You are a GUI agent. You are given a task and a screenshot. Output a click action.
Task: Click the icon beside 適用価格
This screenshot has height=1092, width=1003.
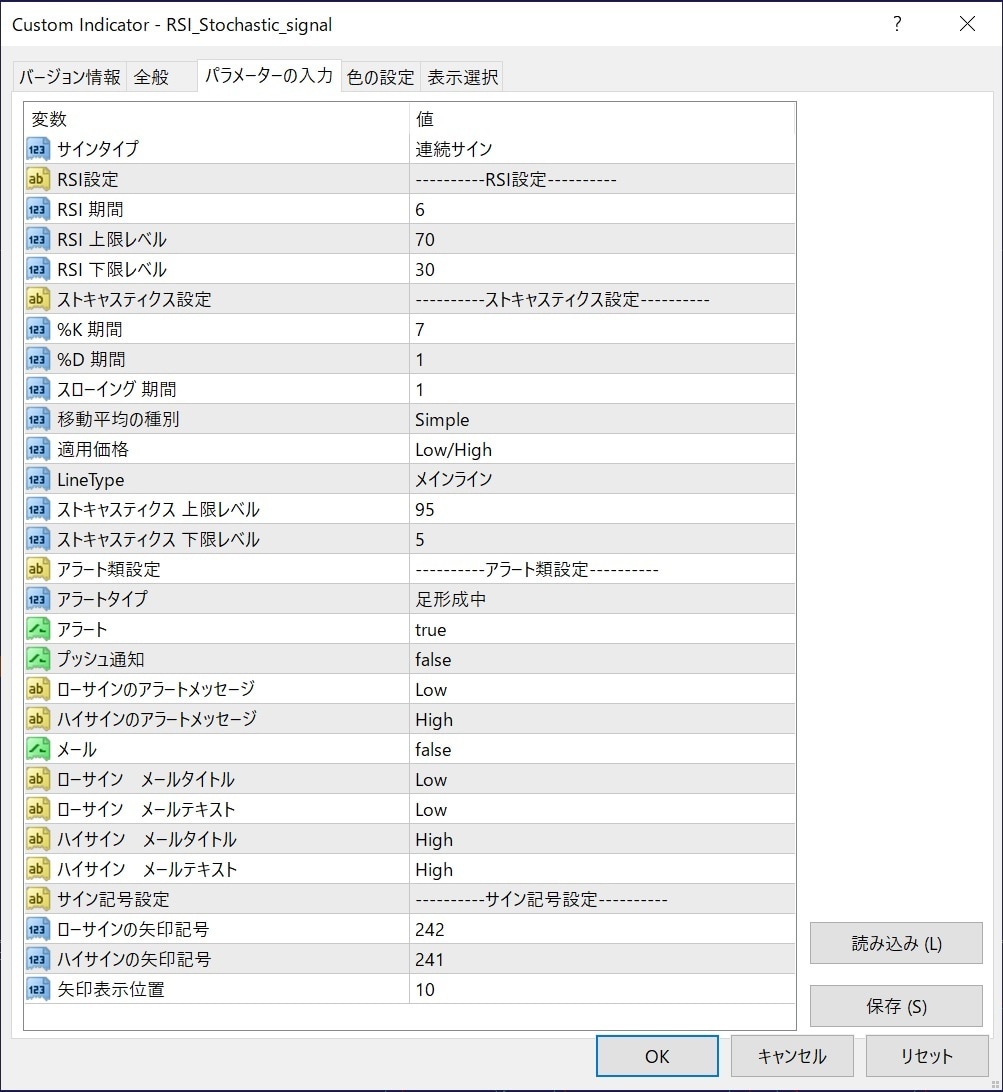38,449
